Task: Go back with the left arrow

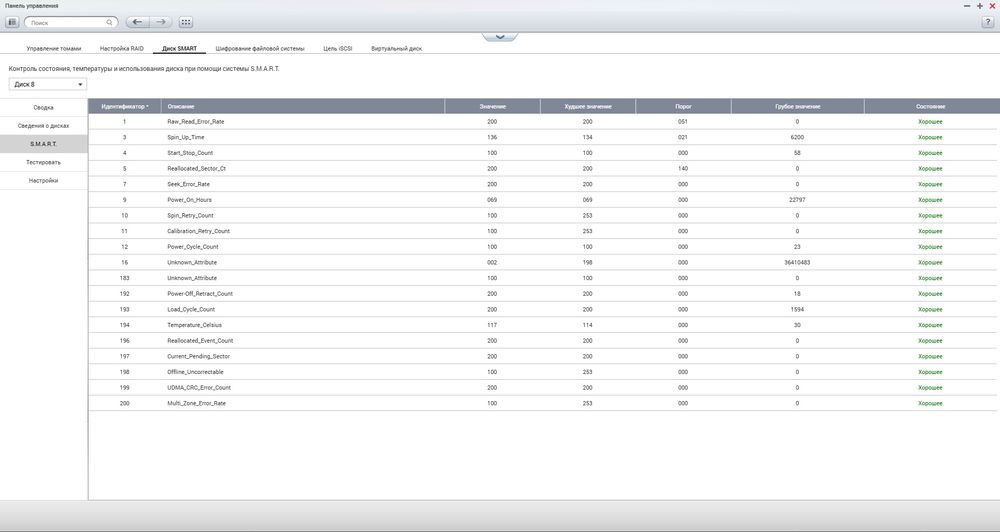Action: [137, 22]
